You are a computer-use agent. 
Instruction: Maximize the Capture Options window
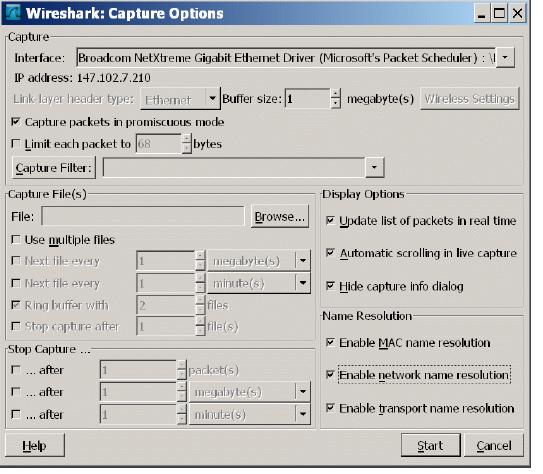[x=499, y=14]
